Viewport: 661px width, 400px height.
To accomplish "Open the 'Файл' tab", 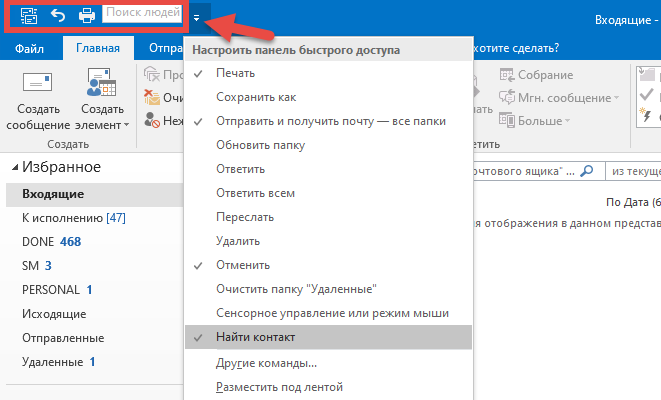I will [x=29, y=48].
